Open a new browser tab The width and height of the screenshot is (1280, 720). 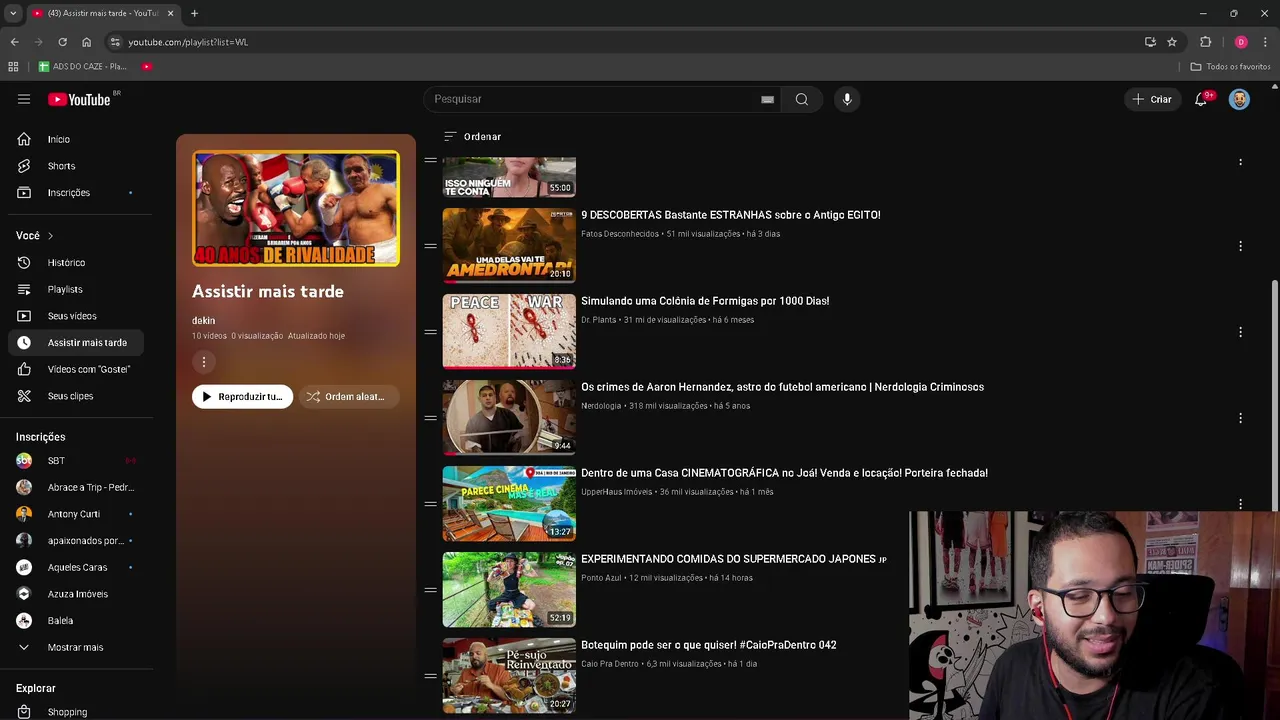pyautogui.click(x=194, y=13)
